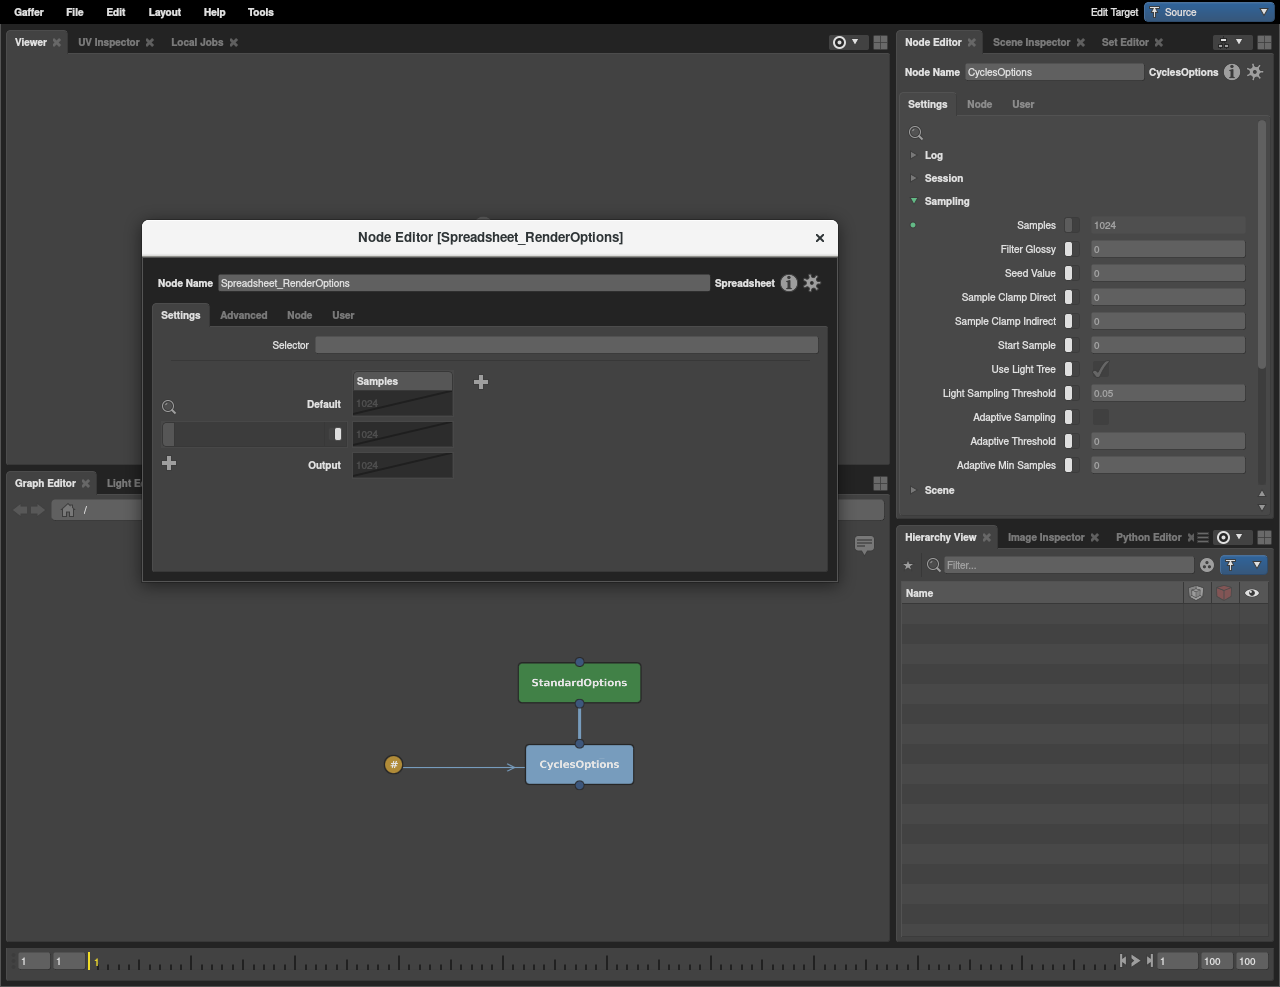Click the Hierarchy filter magnifier icon
1280x987 pixels.
point(934,565)
